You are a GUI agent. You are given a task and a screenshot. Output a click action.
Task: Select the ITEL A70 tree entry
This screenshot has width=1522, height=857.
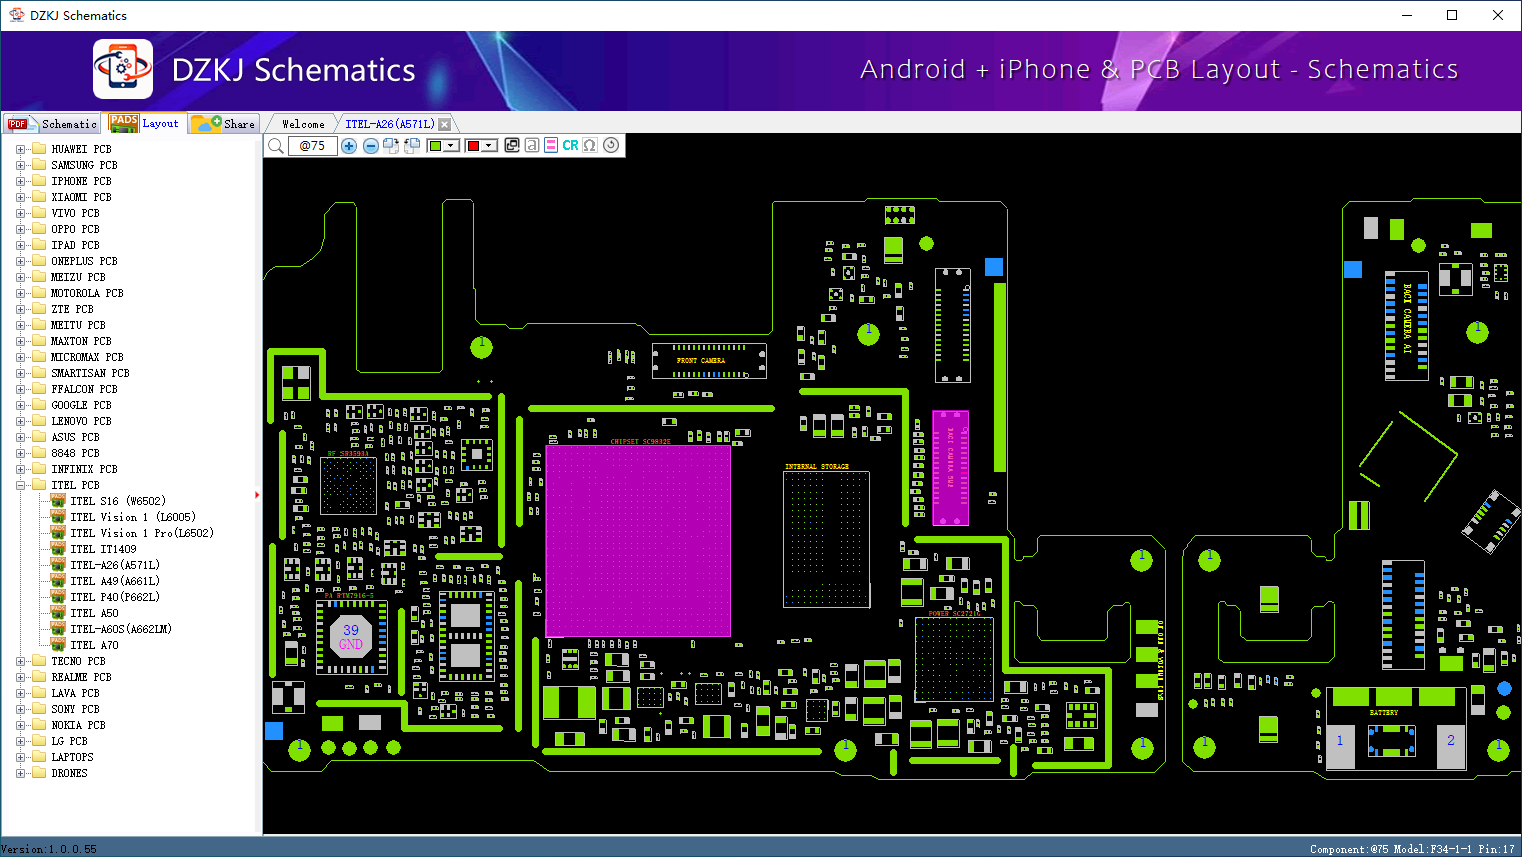pyautogui.click(x=94, y=645)
